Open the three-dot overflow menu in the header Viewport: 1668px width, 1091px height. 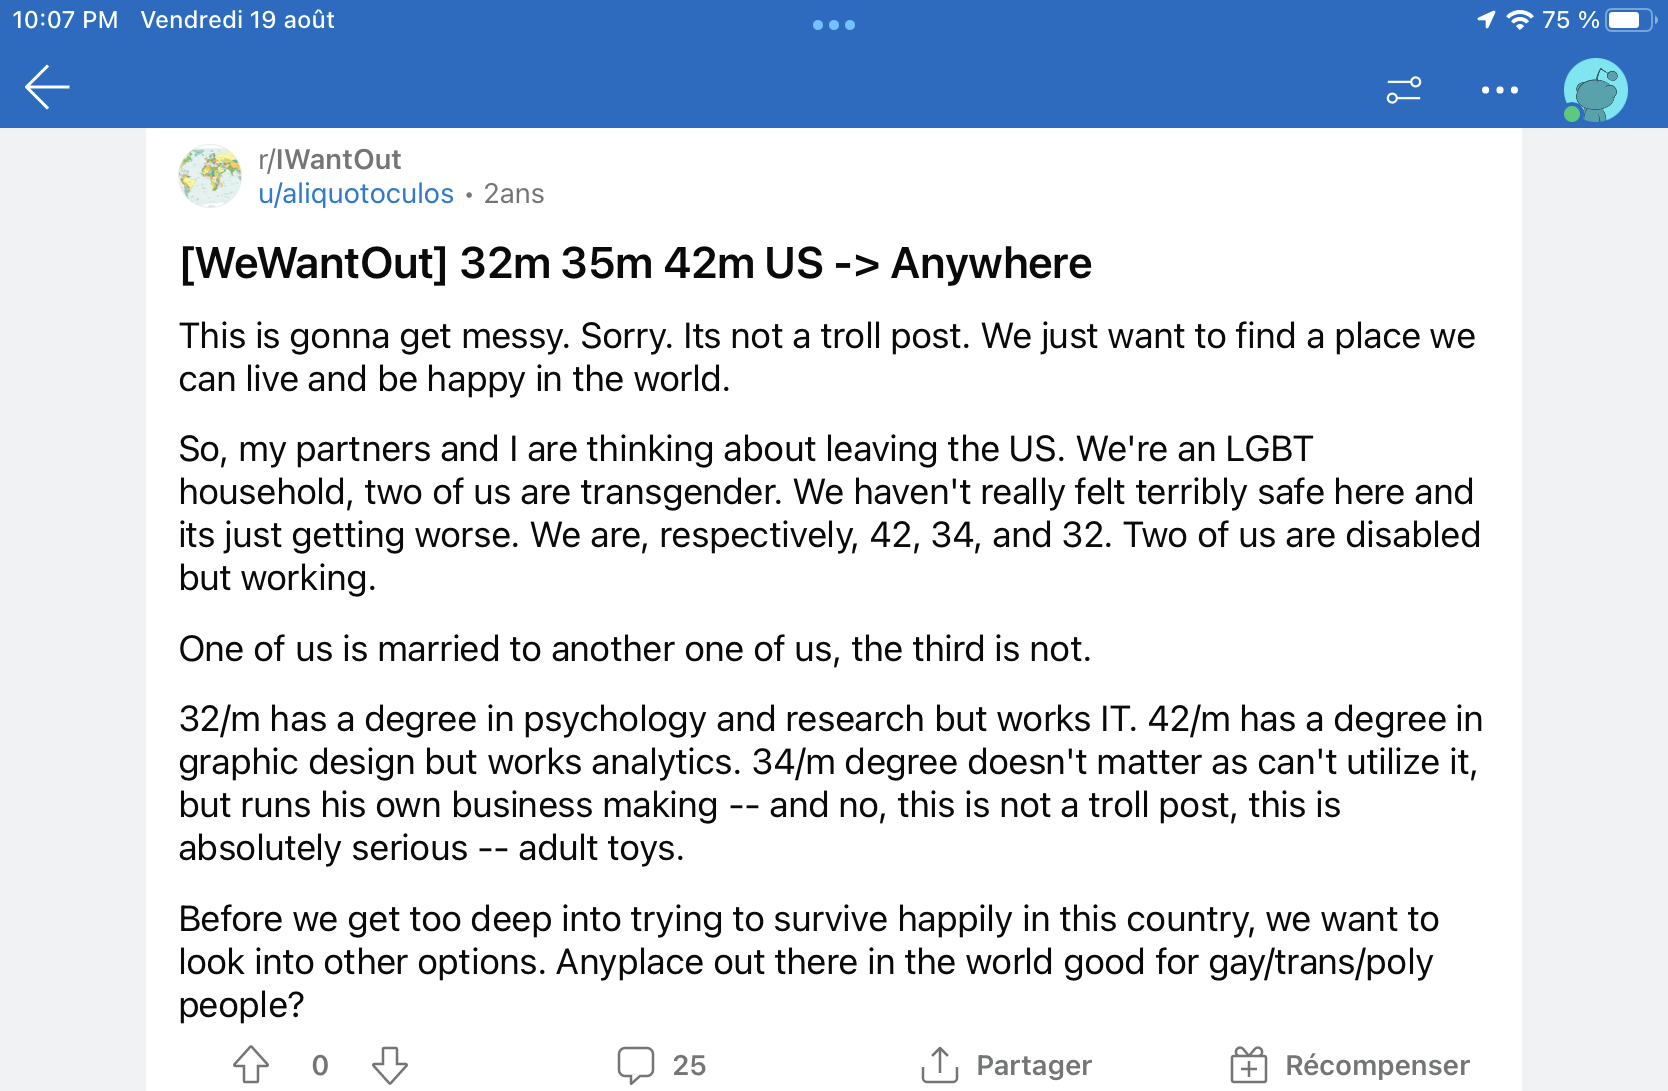pyautogui.click(x=1499, y=90)
